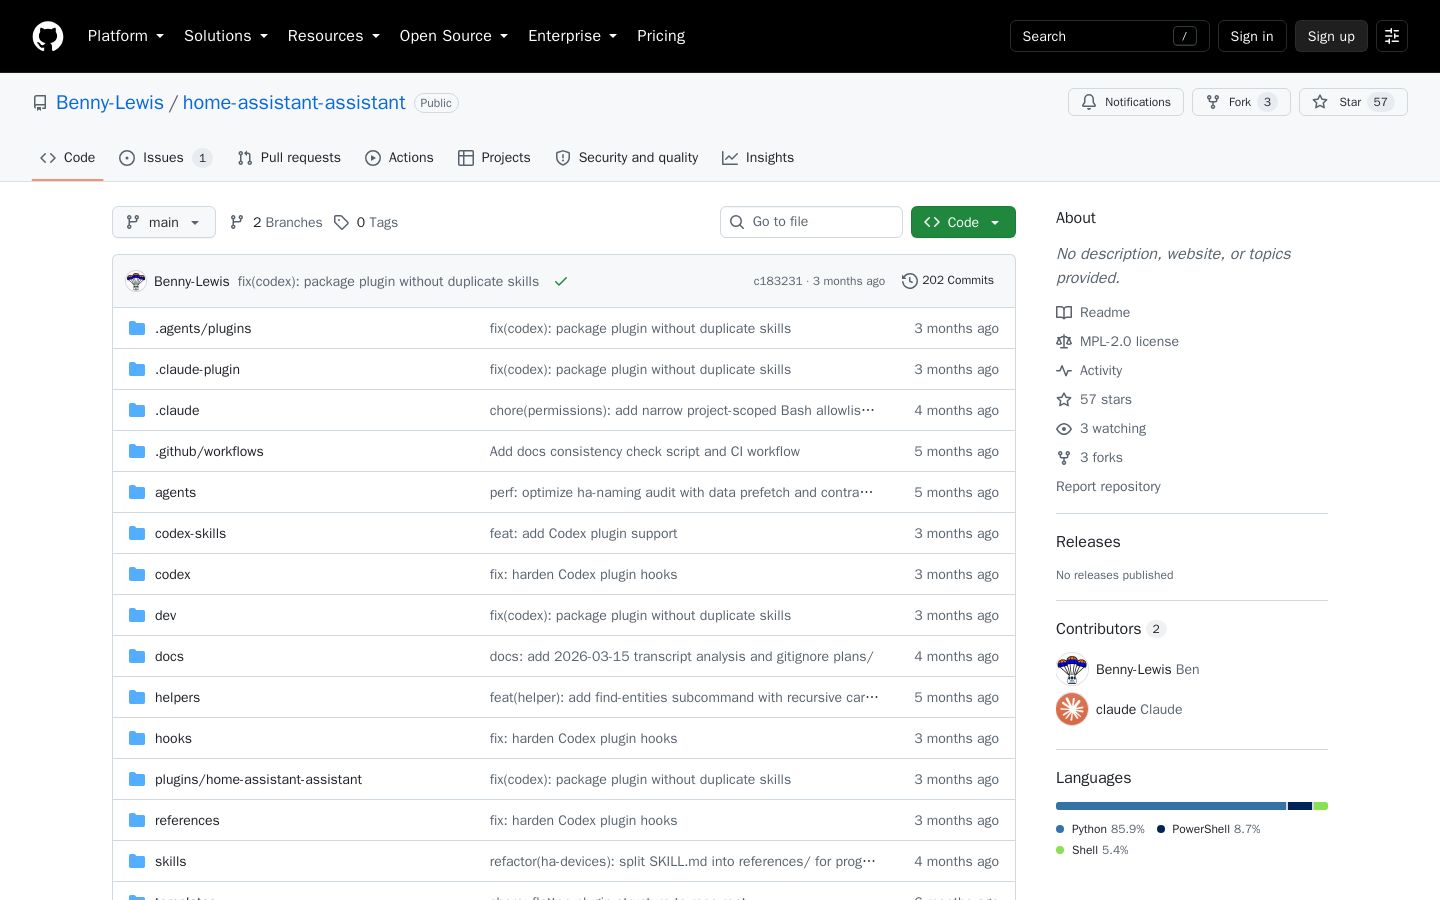Open the green Code dropdown

click(x=963, y=222)
